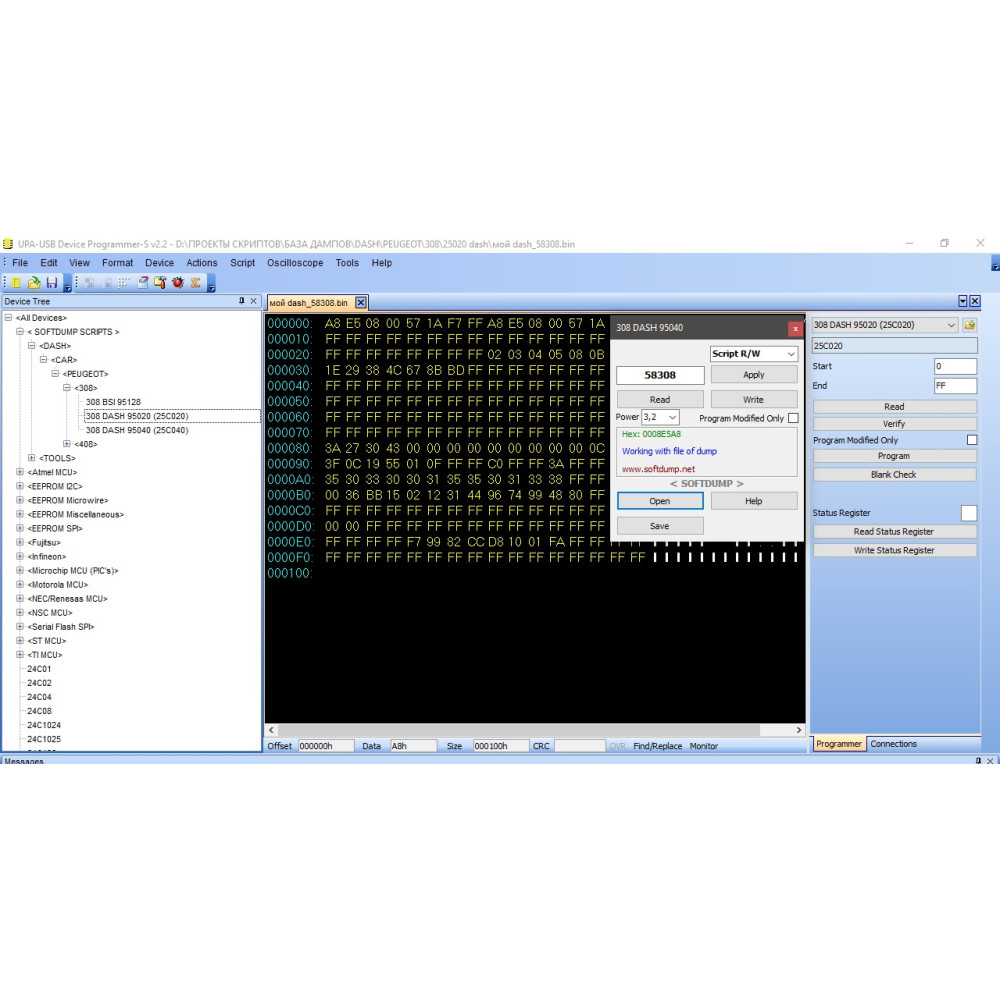The image size is (1000, 1000).
Task: Open the Oscilloscope menu
Action: (295, 263)
